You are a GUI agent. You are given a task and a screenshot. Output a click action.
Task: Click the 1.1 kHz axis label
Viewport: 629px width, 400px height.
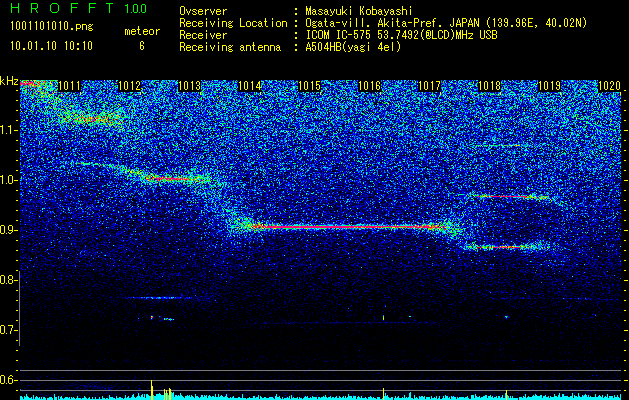coord(8,130)
